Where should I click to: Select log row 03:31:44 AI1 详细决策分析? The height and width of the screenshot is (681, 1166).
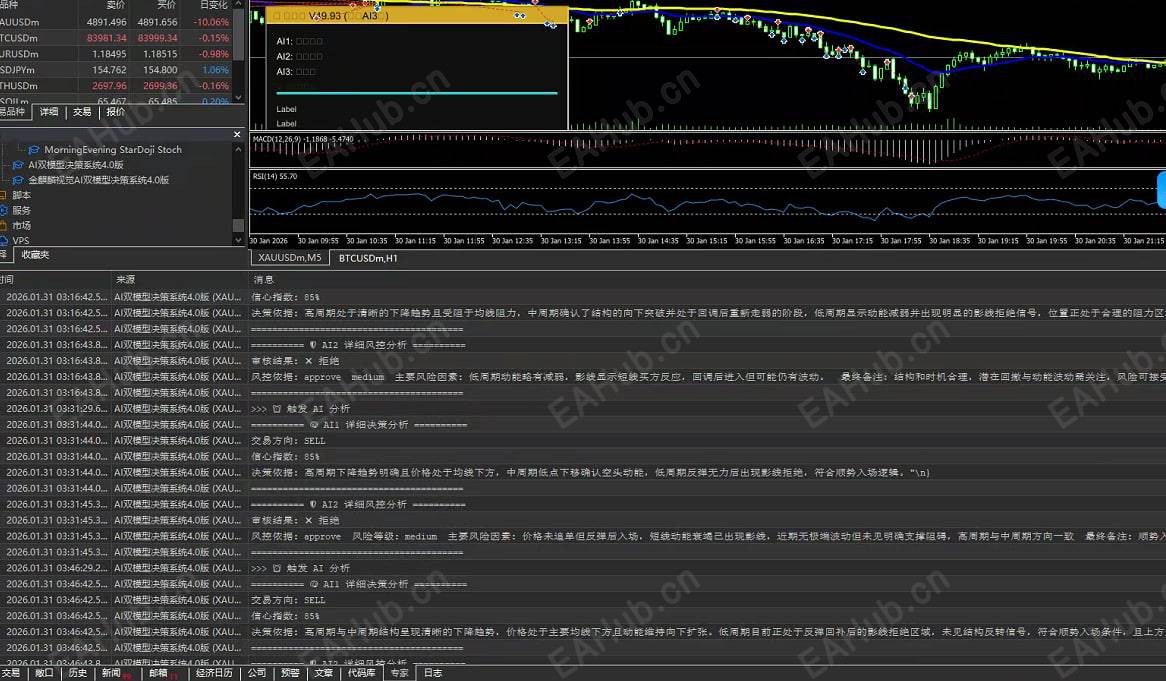coord(583,425)
